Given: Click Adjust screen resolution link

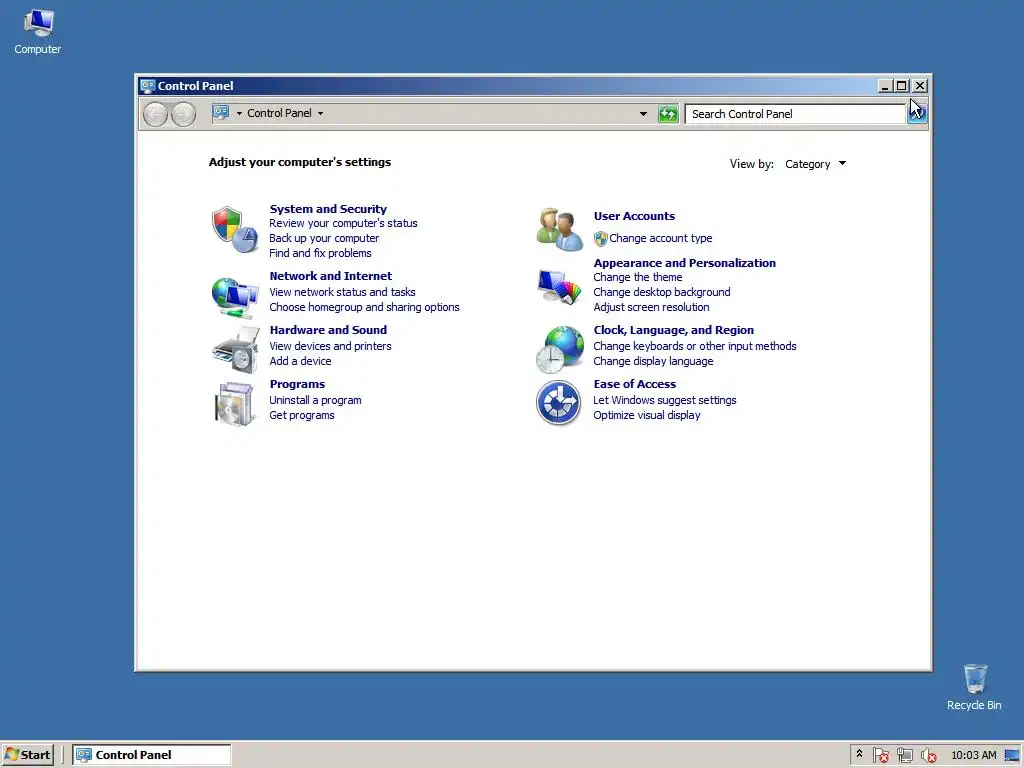Looking at the screenshot, I should (651, 308).
